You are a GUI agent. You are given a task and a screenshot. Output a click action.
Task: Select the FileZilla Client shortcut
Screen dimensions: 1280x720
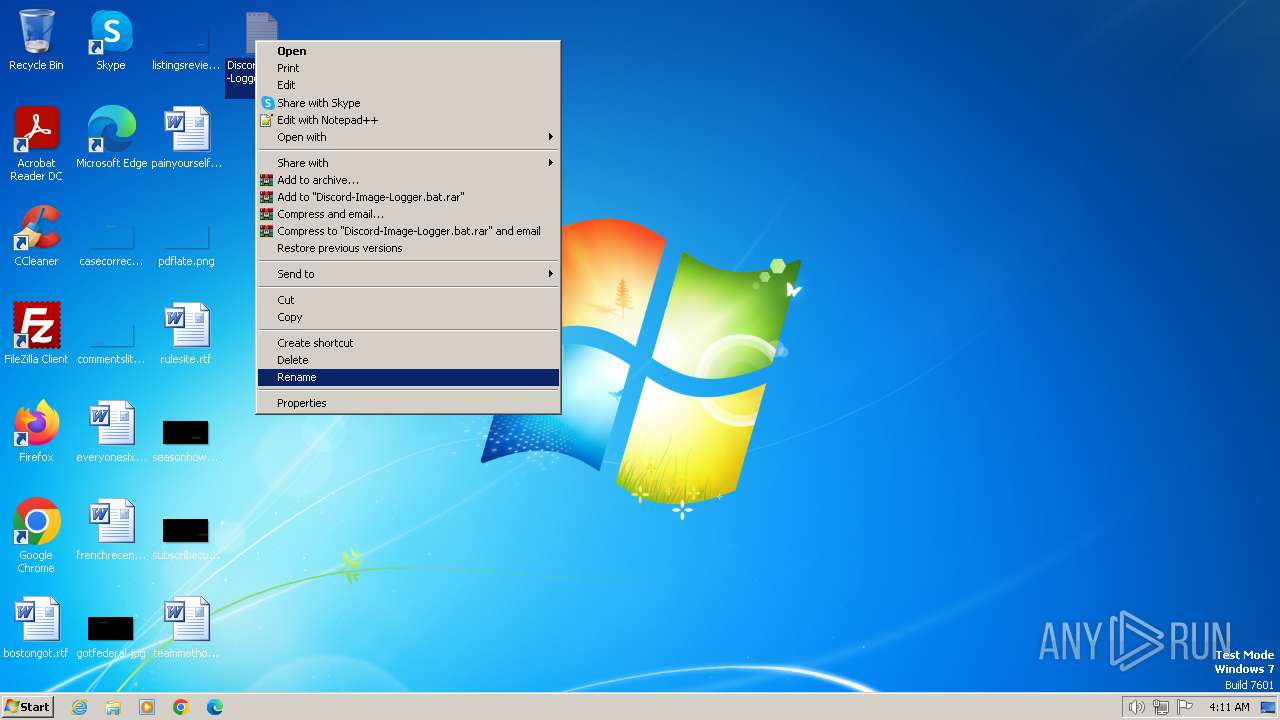coord(36,334)
